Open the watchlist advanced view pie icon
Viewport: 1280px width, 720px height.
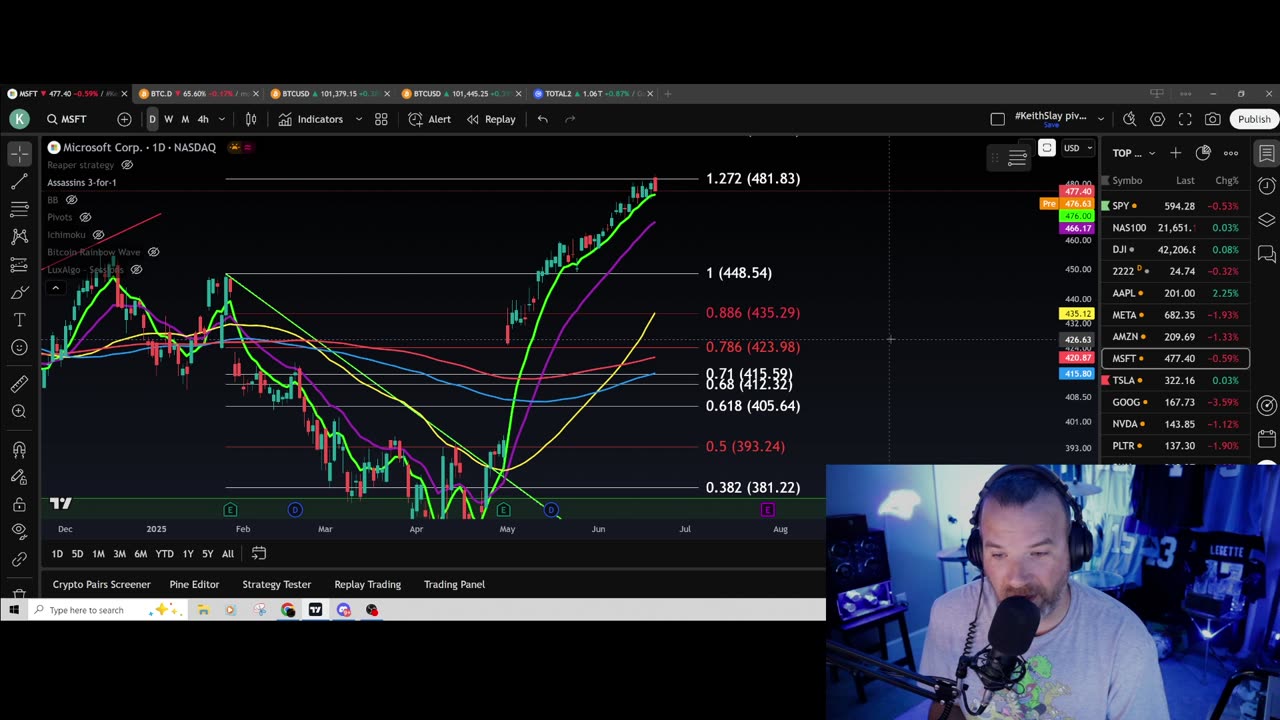(x=1203, y=153)
